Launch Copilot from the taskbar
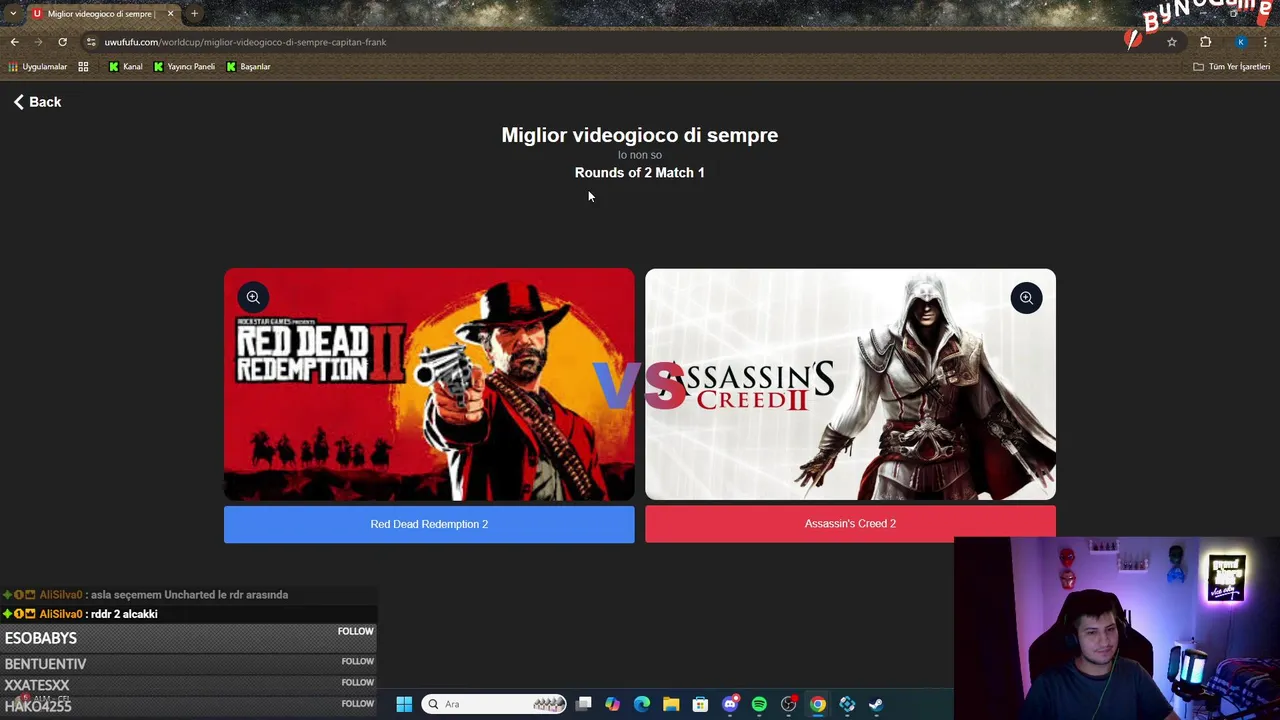This screenshot has width=1280, height=720. [x=612, y=704]
